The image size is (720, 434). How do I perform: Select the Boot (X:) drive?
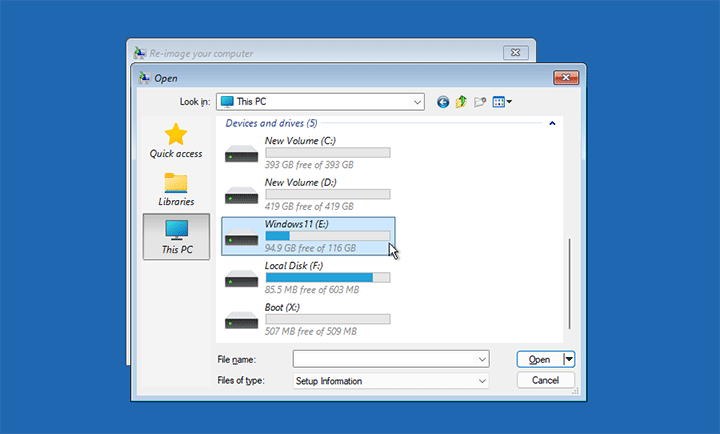pos(308,320)
